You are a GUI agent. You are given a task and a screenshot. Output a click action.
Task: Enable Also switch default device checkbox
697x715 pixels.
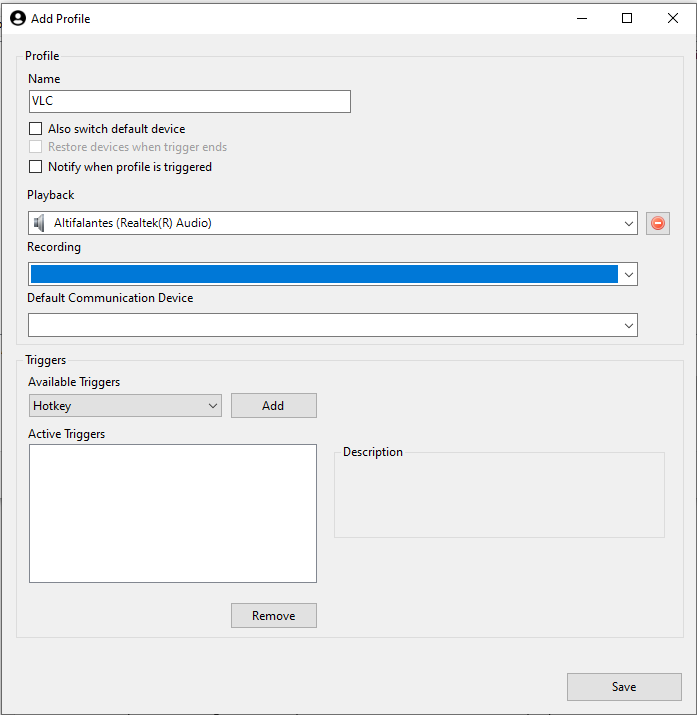click(36, 129)
